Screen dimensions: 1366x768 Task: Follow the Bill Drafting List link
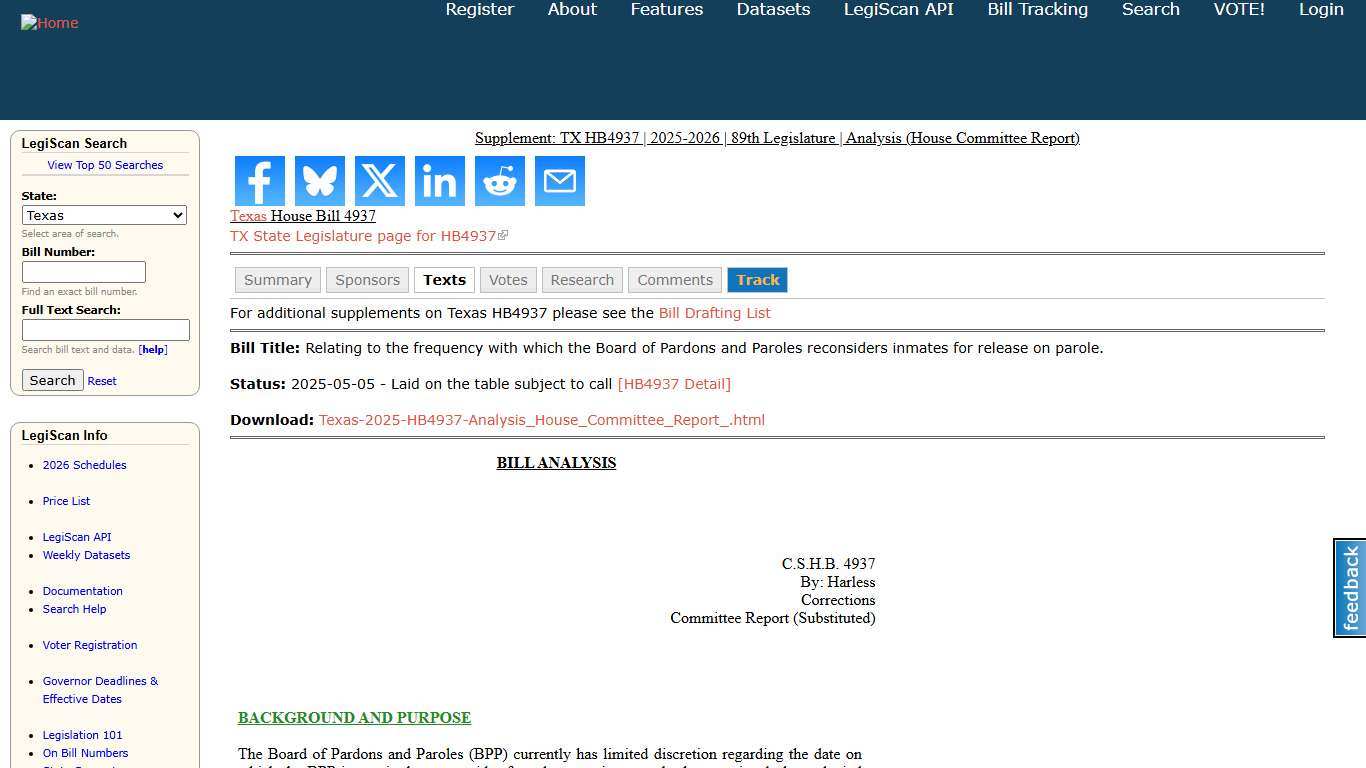(714, 313)
